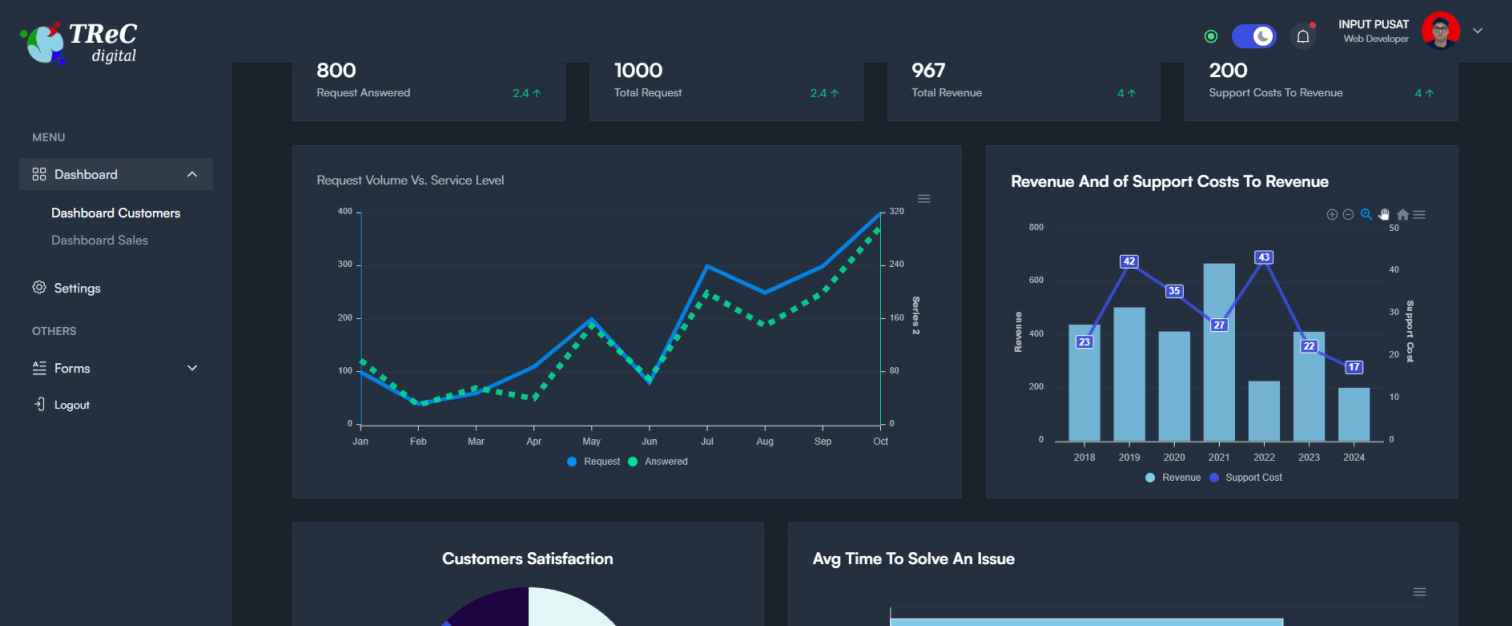Open the profile dropdown chevron
Image resolution: width=1512 pixels, height=626 pixels.
point(1479,30)
